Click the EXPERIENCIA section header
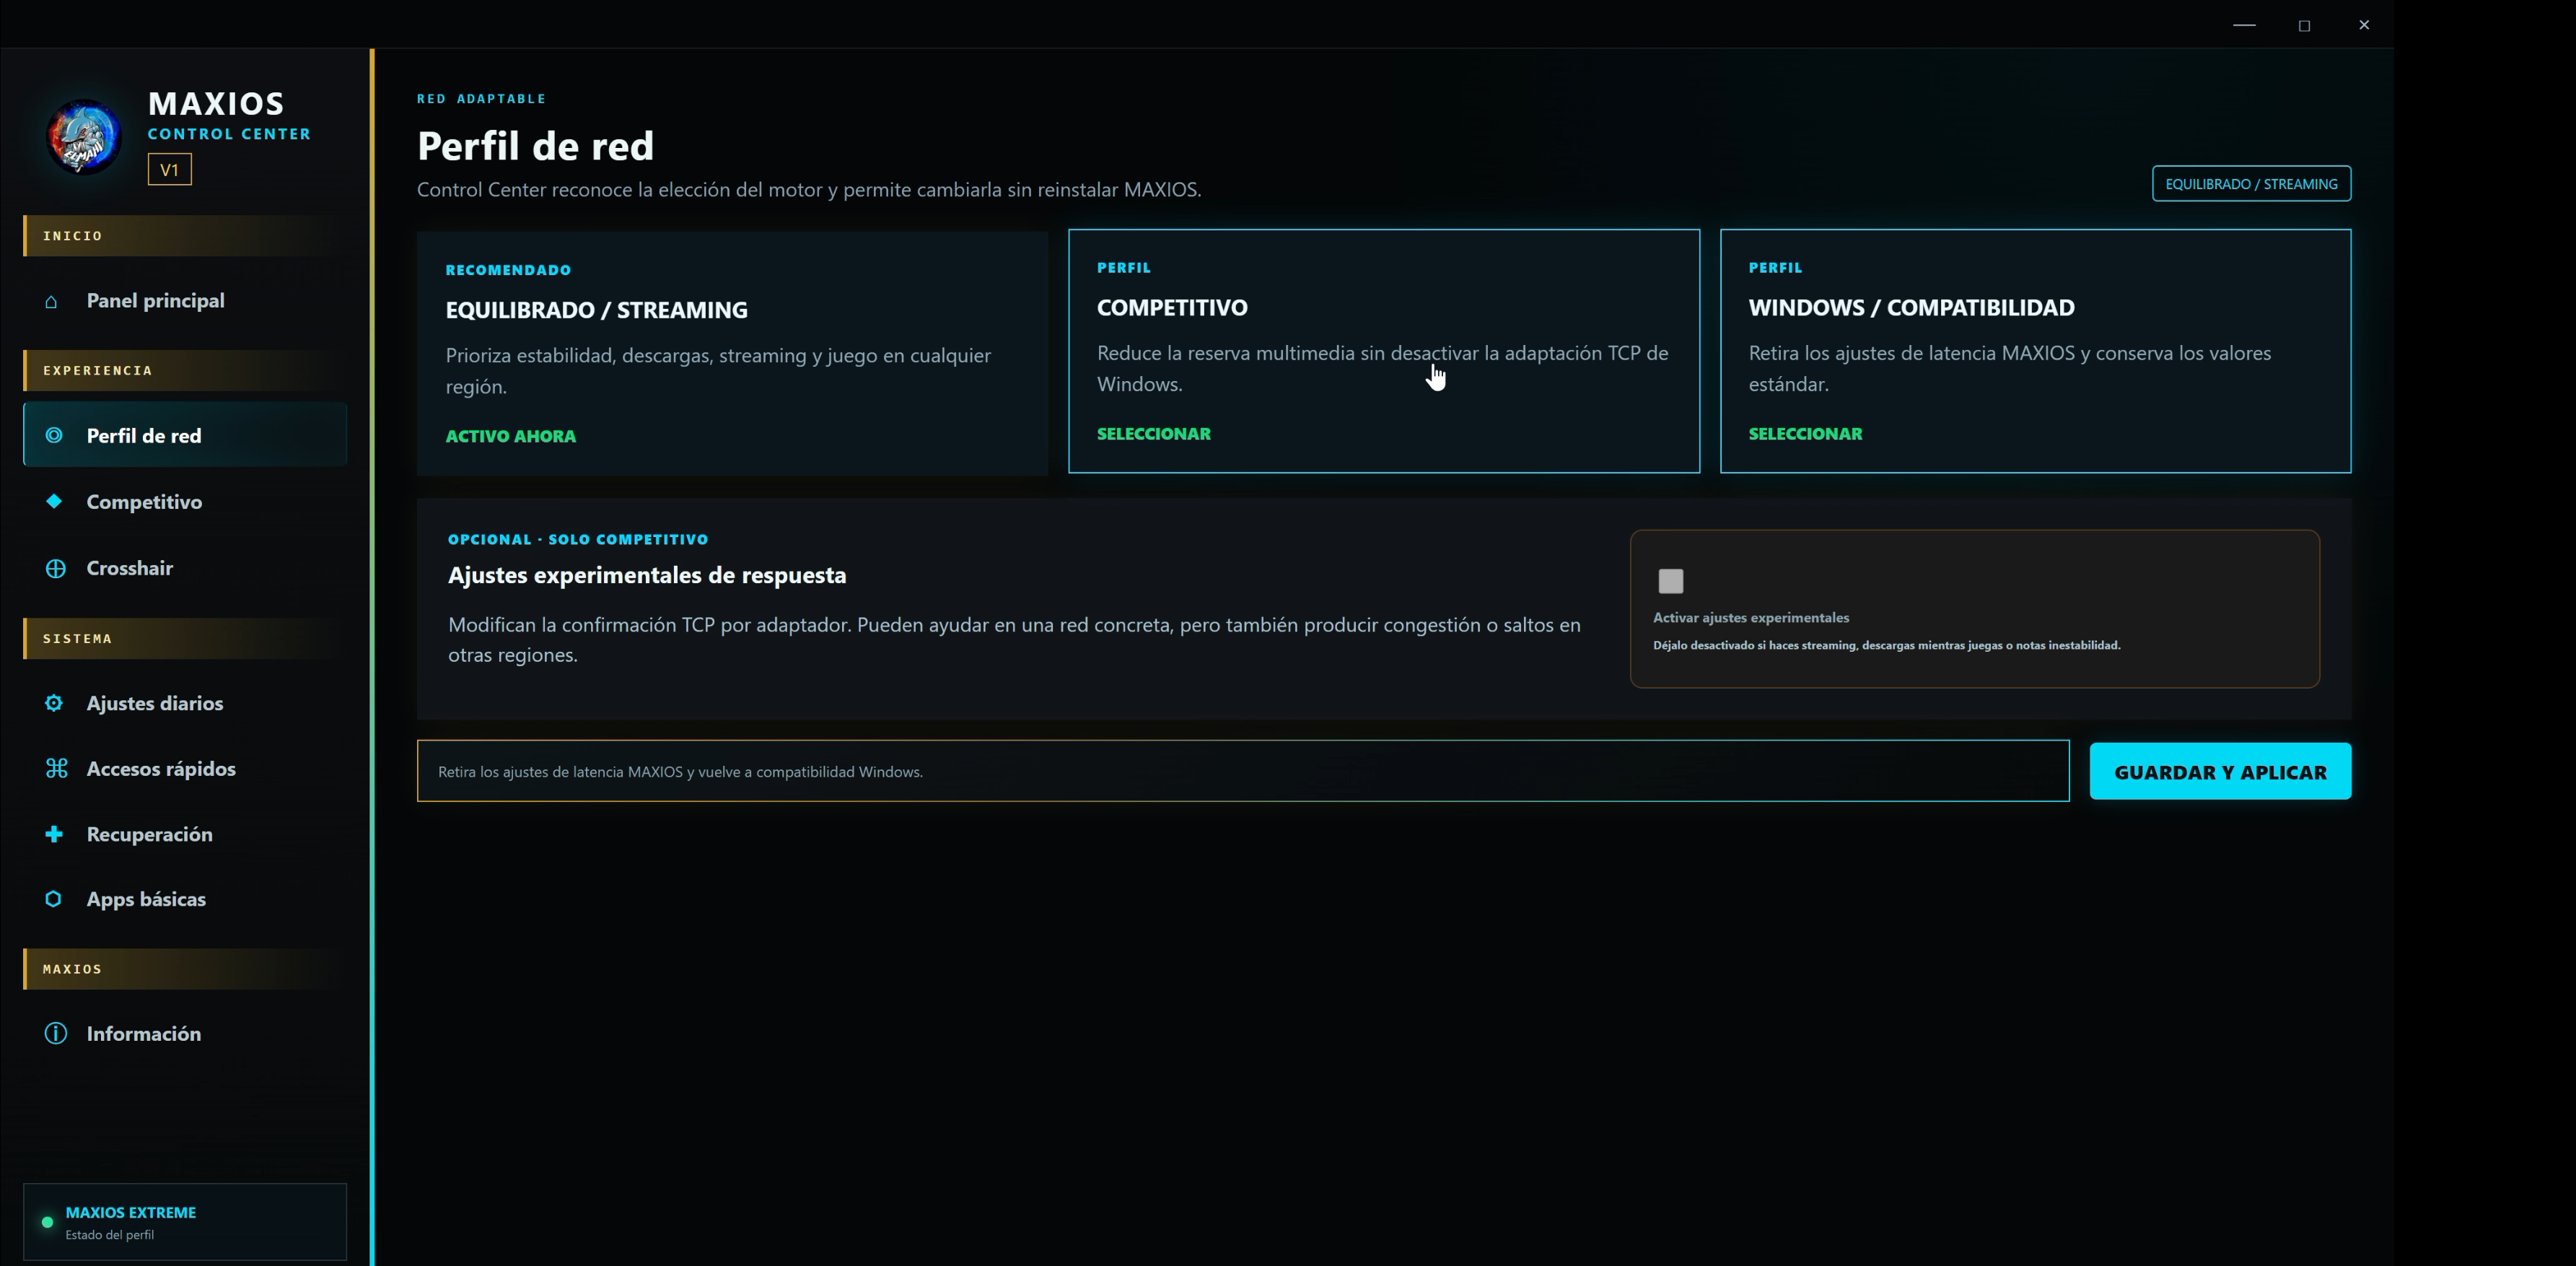 tap(185, 370)
